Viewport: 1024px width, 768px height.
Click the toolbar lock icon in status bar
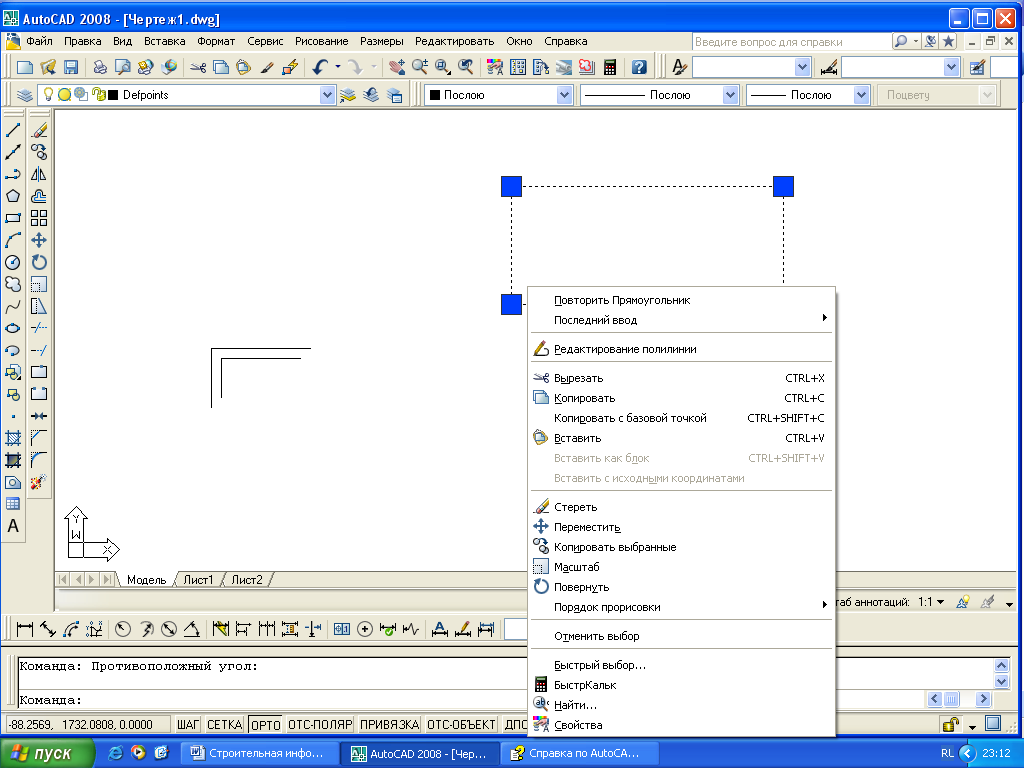952,724
